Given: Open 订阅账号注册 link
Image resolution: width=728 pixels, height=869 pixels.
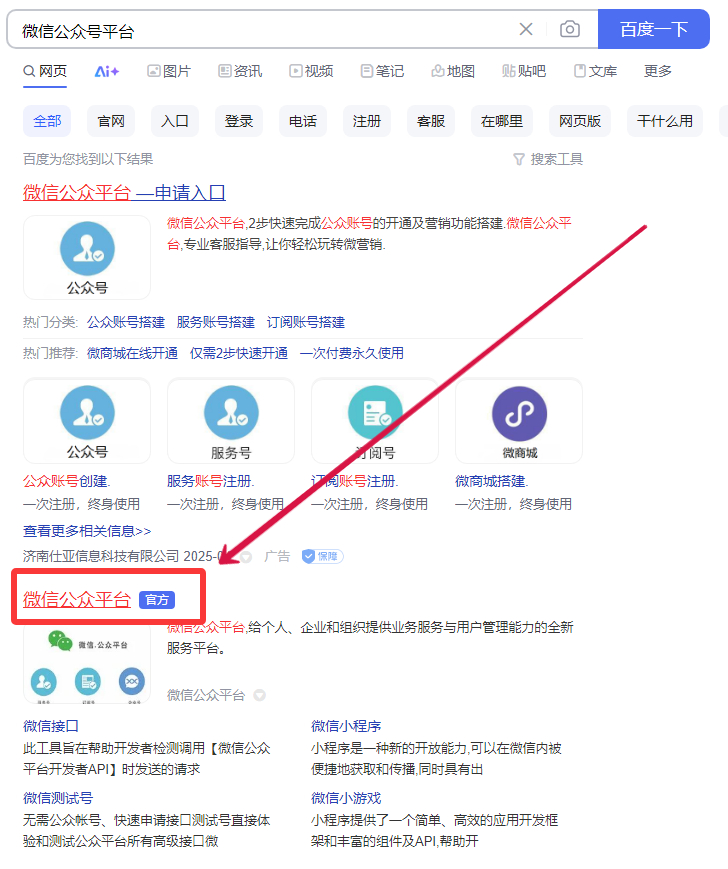Looking at the screenshot, I should (355, 481).
